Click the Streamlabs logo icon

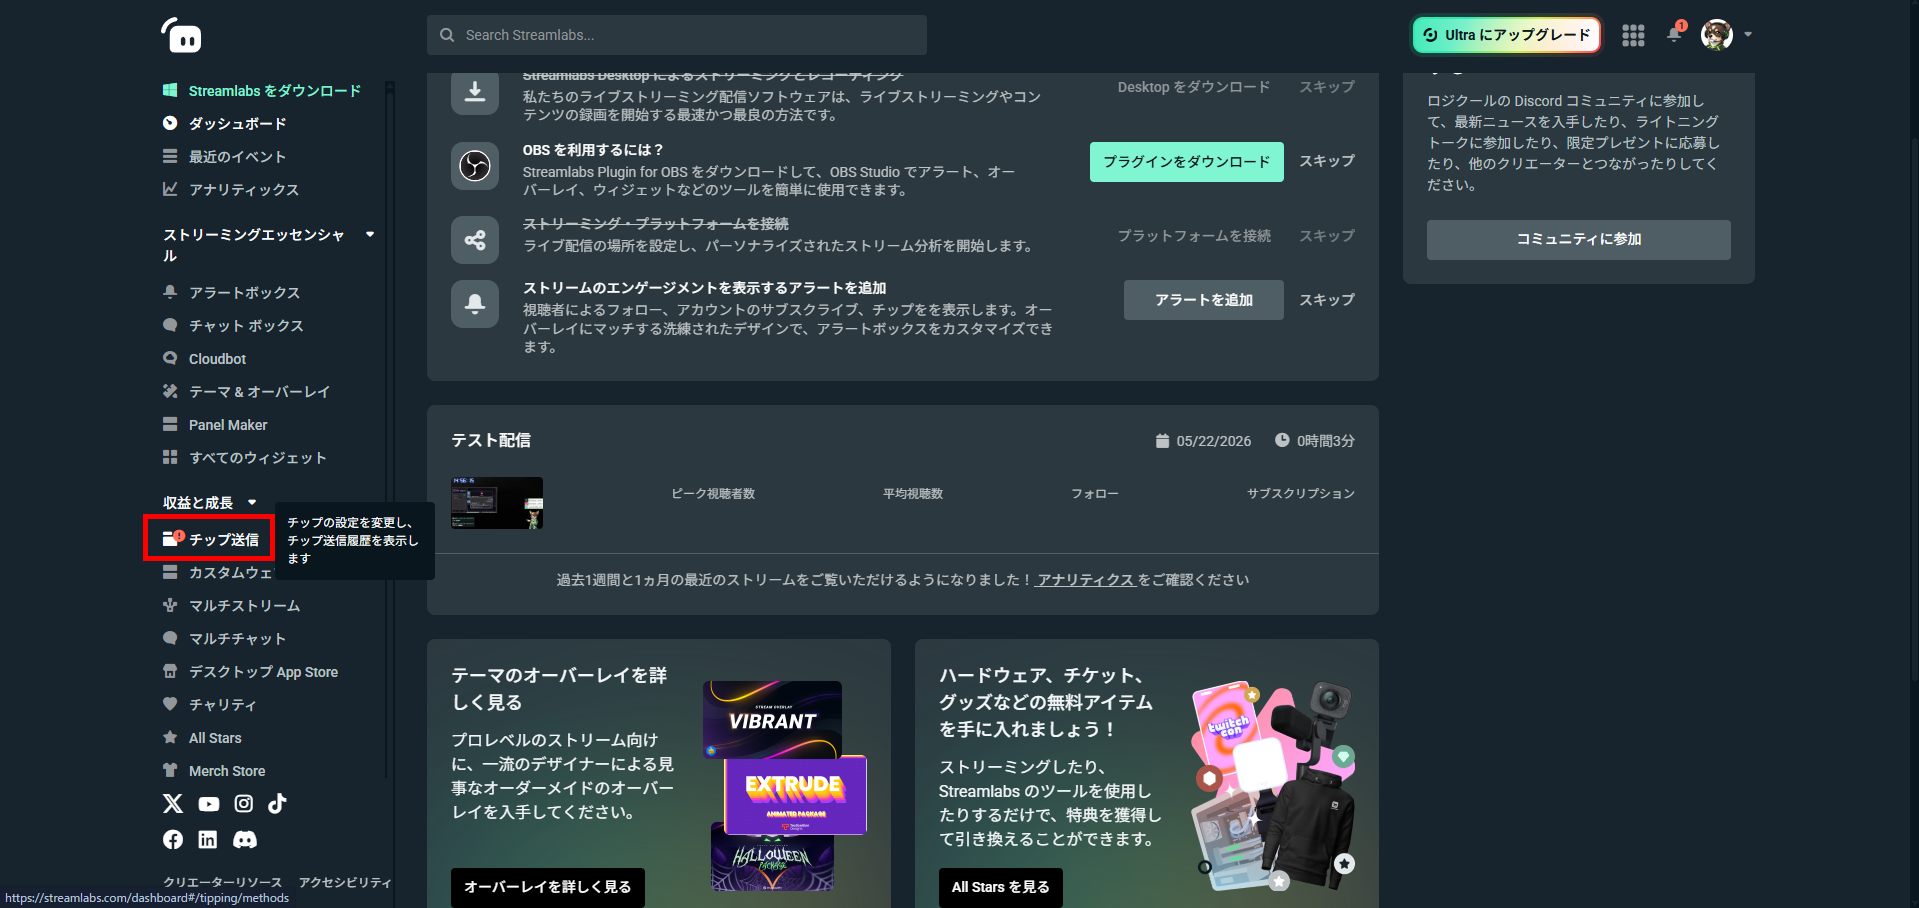[181, 35]
